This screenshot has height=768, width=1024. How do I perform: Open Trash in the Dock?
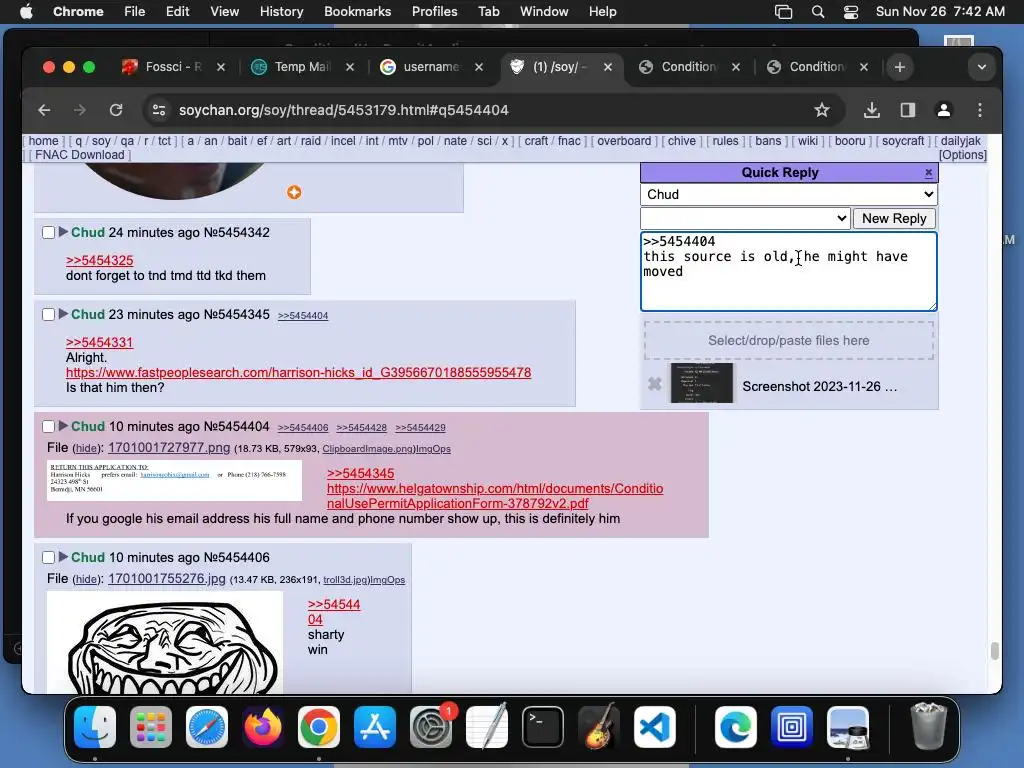pos(928,726)
